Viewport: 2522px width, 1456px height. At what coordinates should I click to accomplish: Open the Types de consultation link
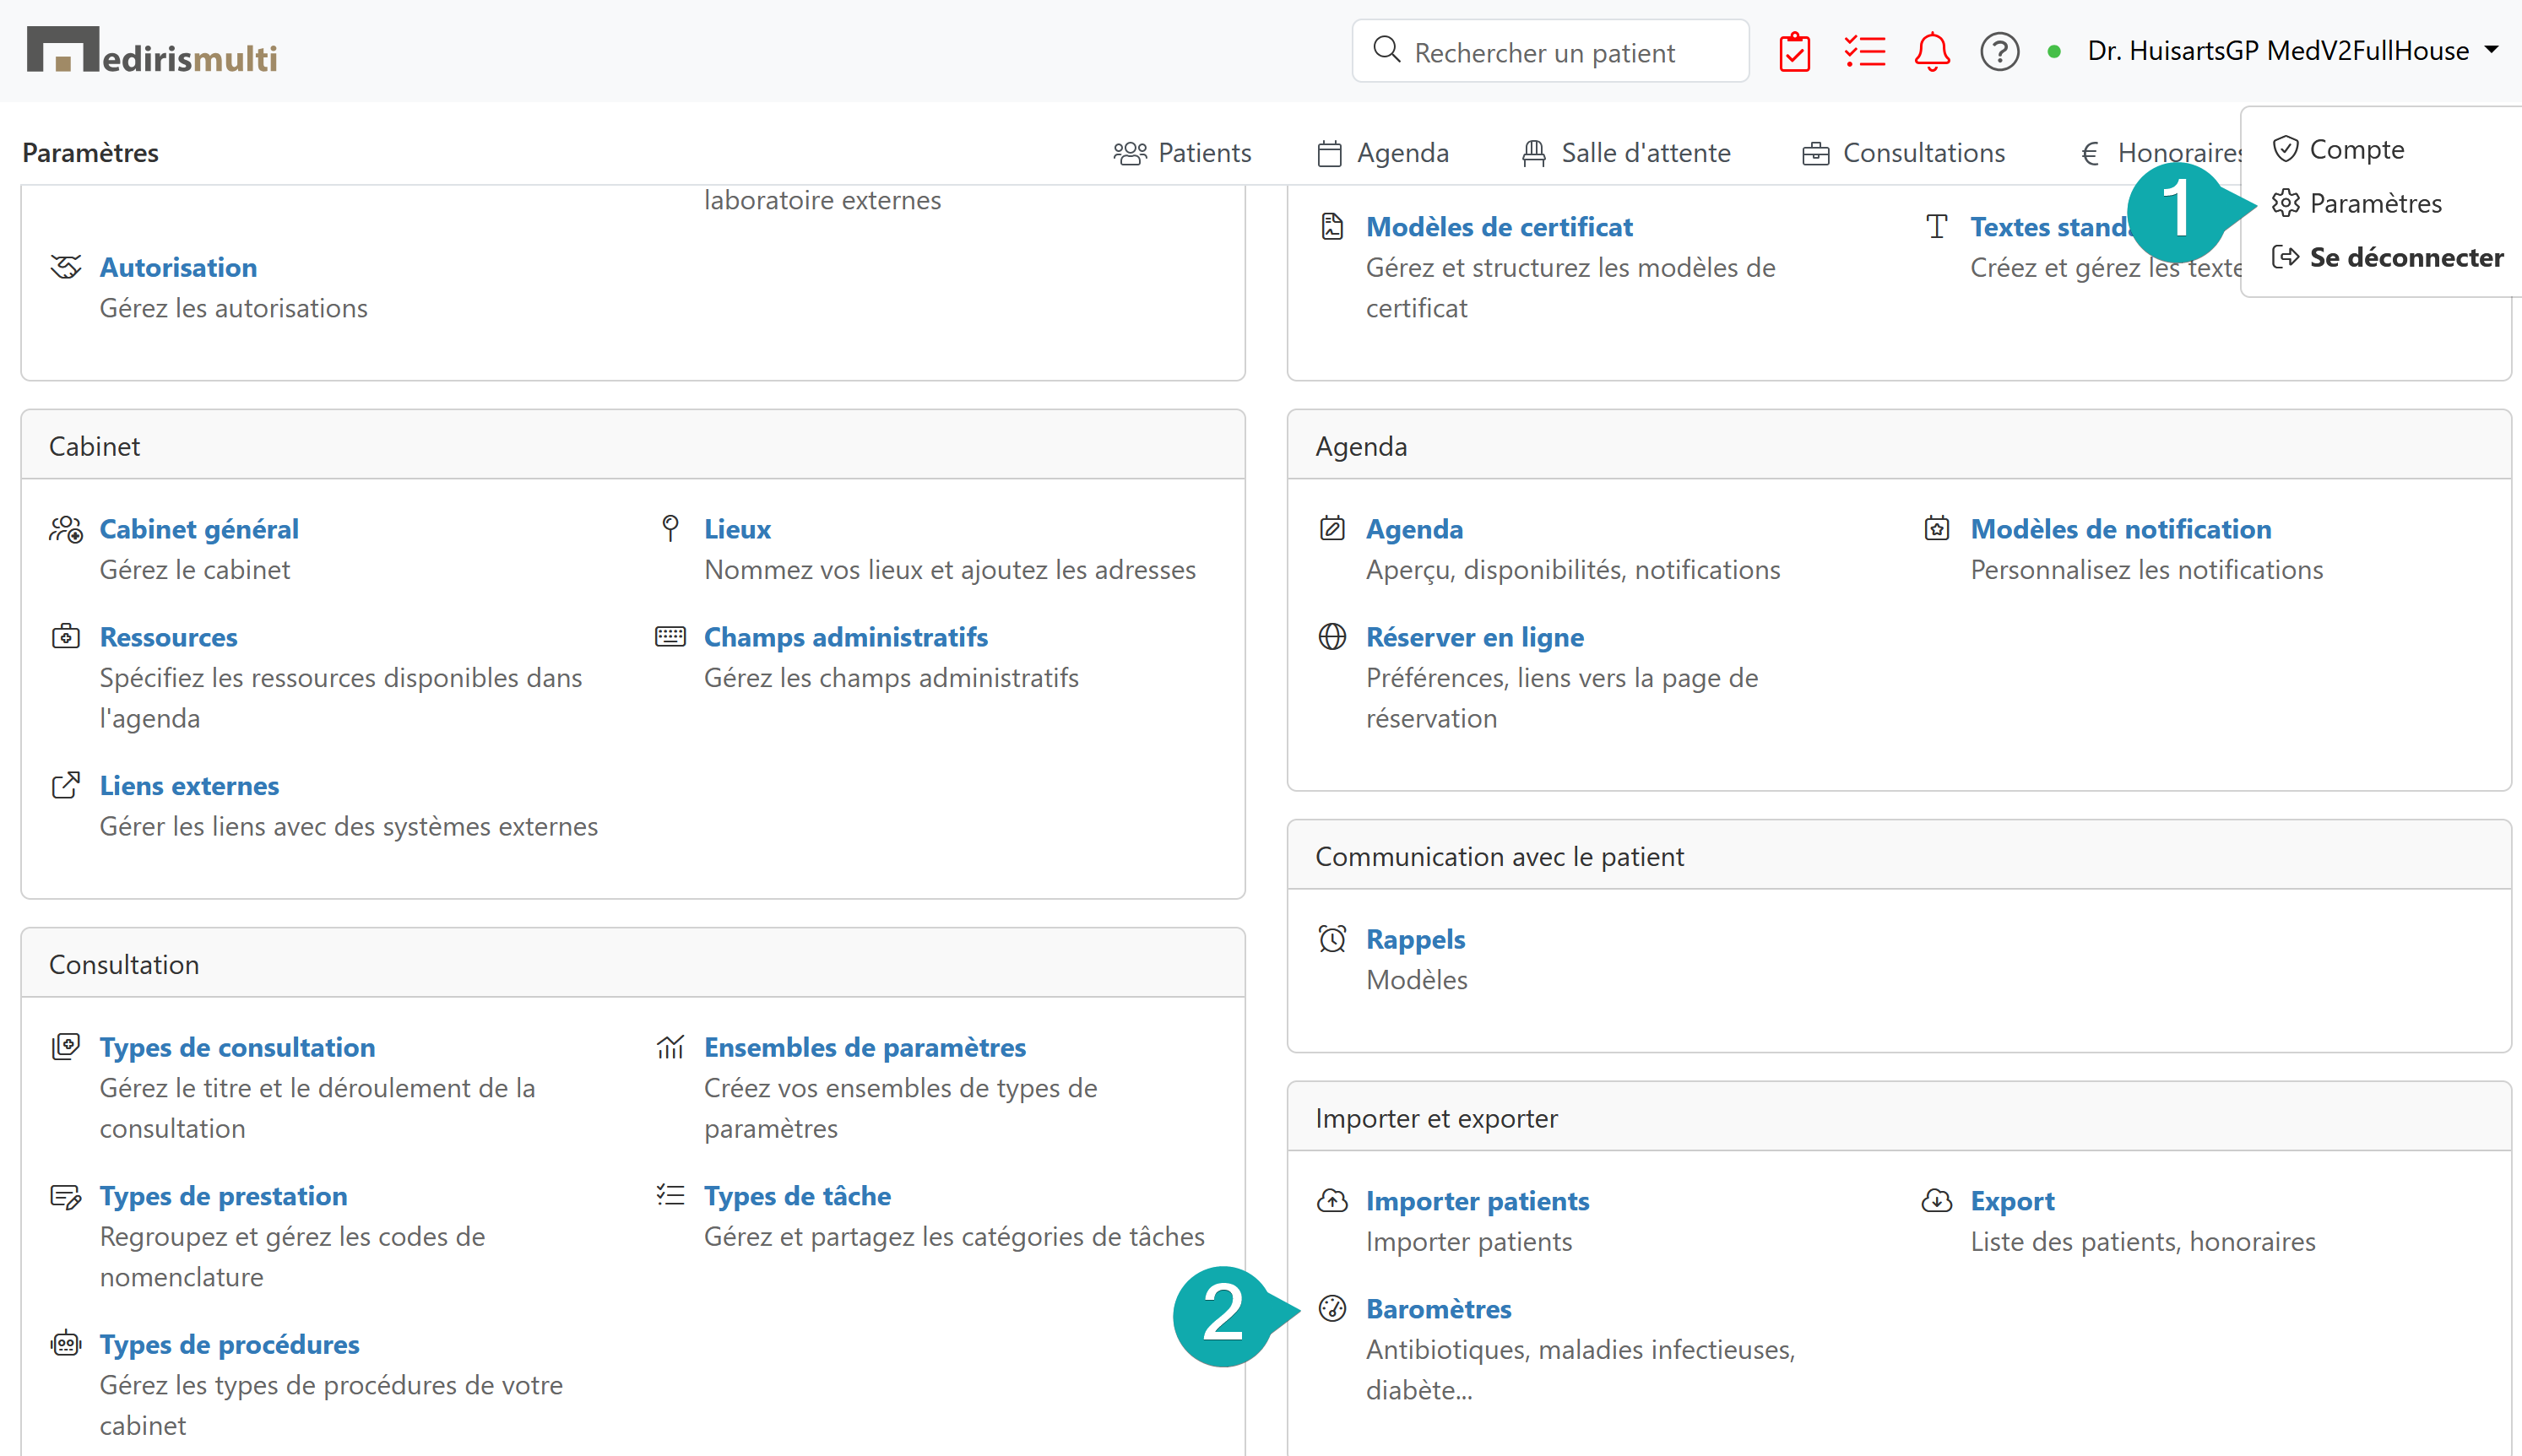pos(237,1047)
